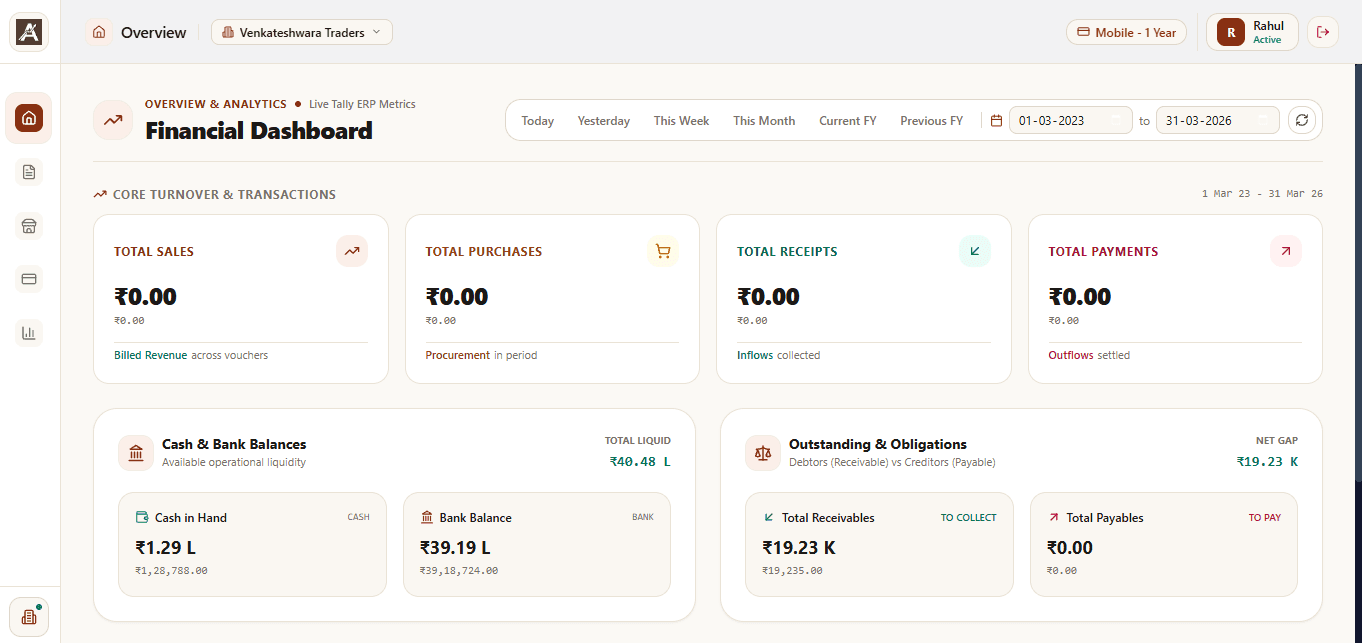
Task: Click the arrow icon beside Total Receivables
Action: [769, 517]
